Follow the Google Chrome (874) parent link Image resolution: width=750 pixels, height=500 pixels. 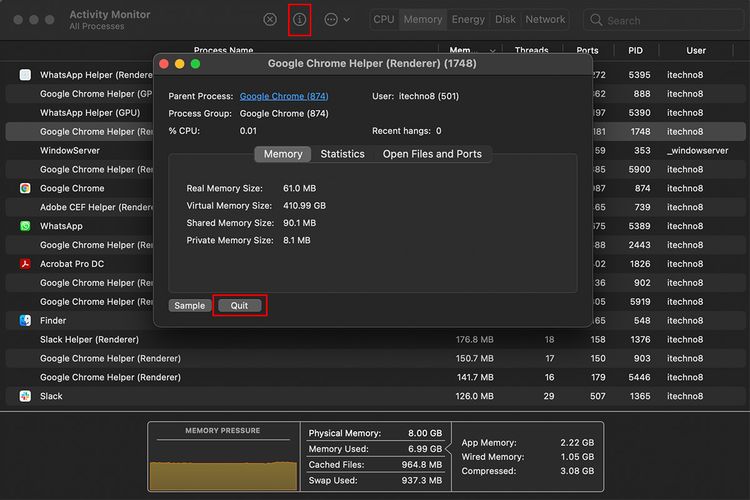284,96
